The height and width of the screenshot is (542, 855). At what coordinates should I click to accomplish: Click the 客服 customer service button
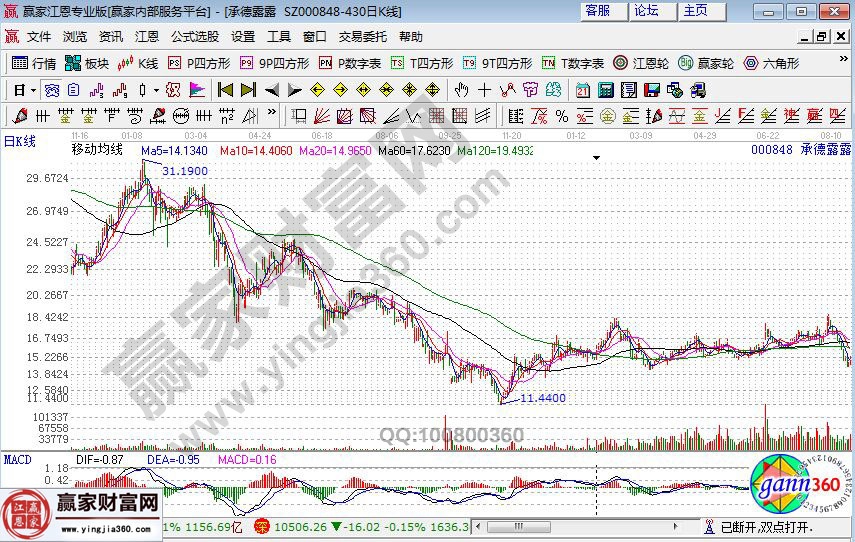(598, 11)
